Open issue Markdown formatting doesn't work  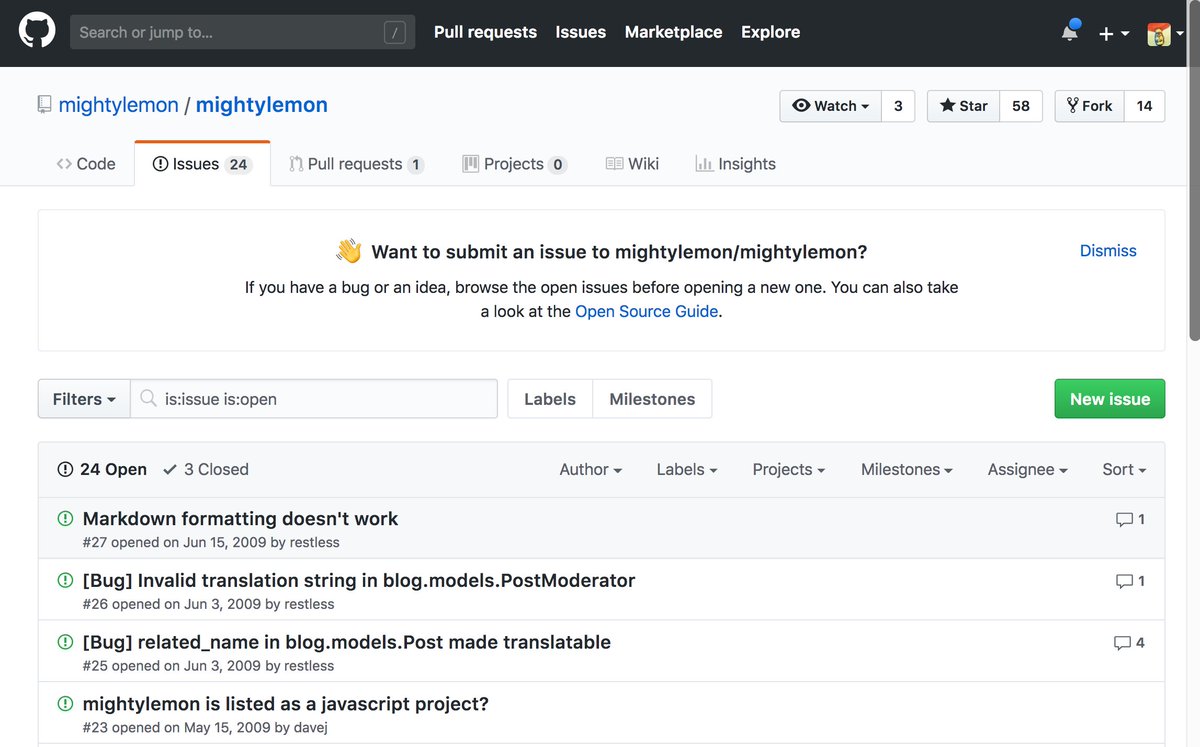240,519
